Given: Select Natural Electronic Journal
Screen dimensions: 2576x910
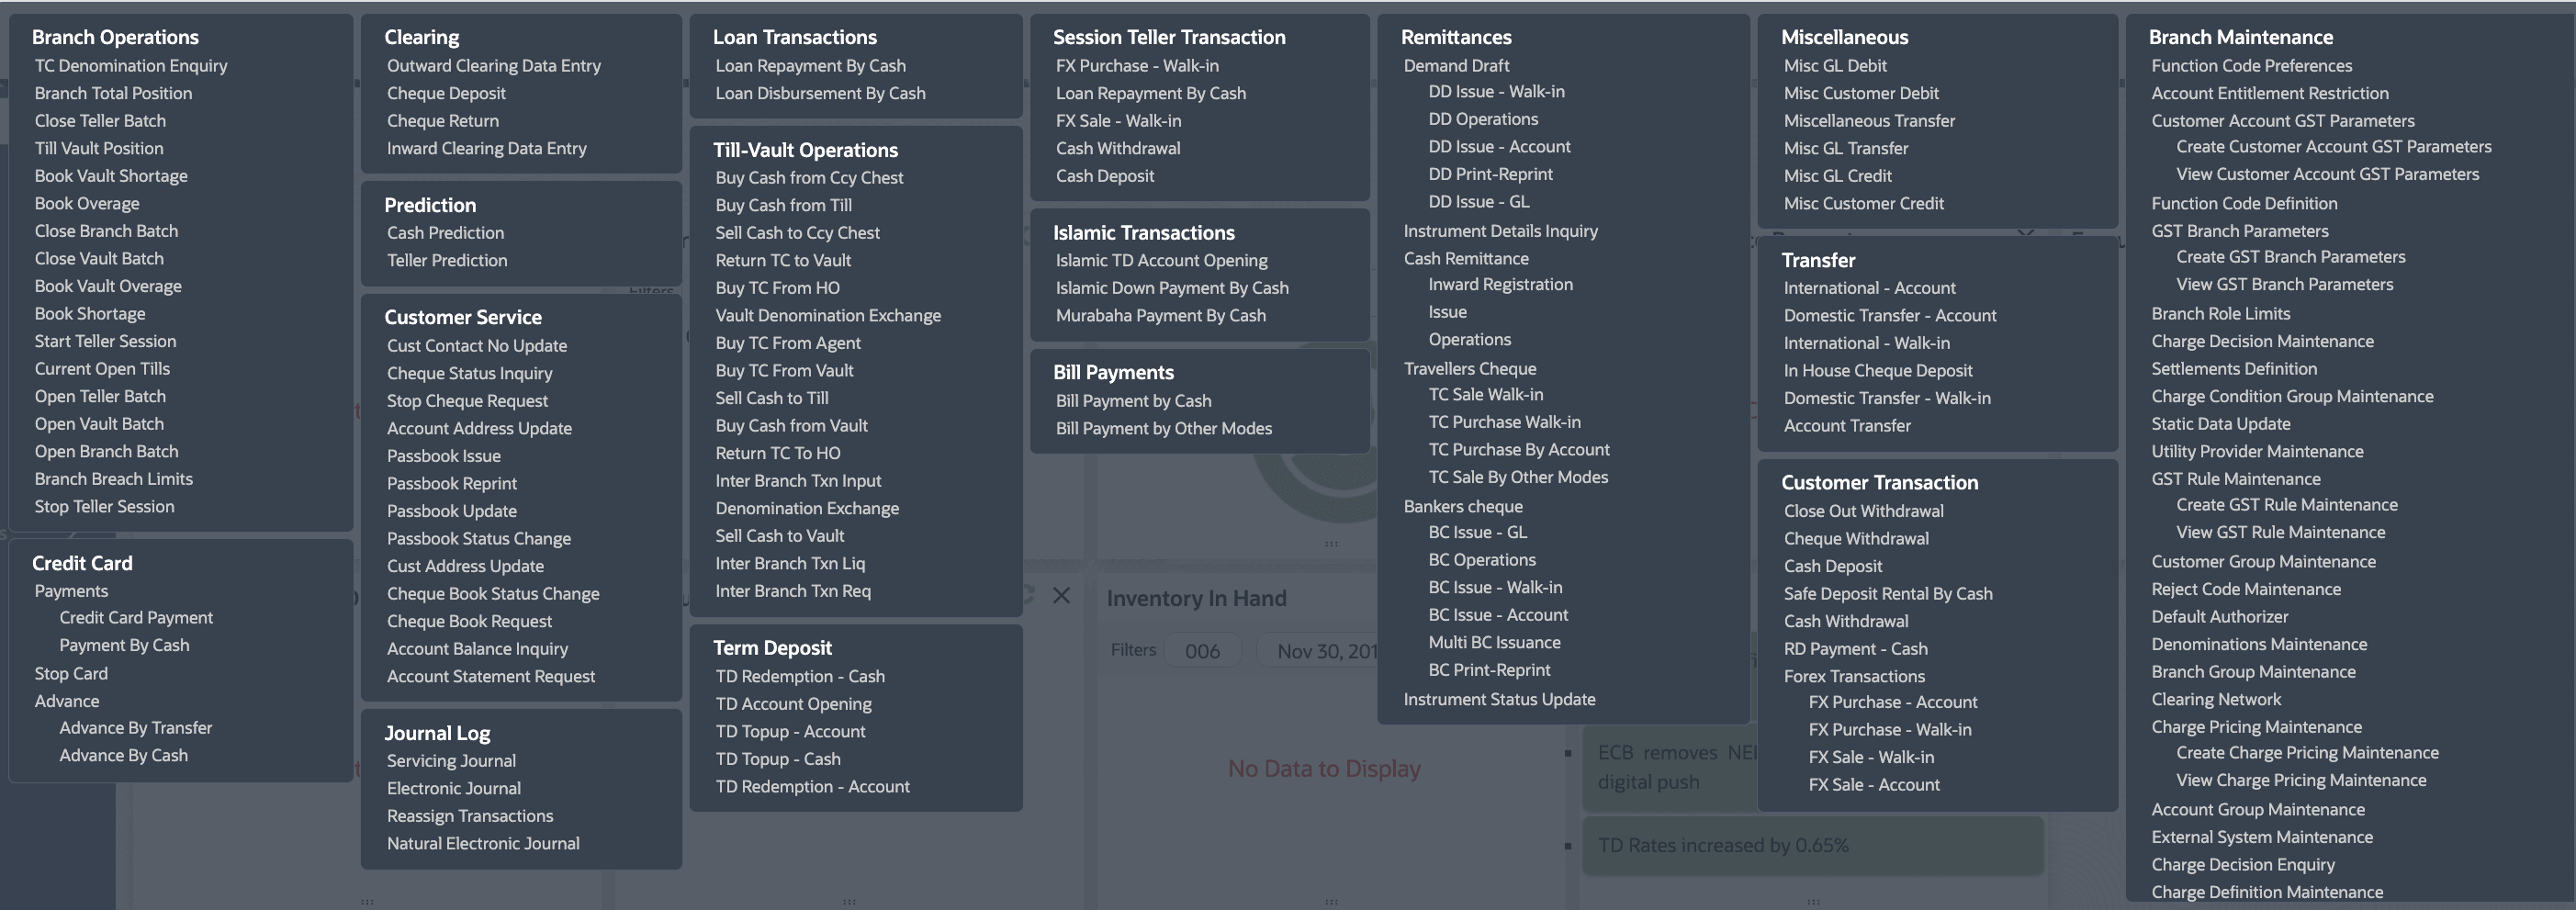Looking at the screenshot, I should coord(483,844).
